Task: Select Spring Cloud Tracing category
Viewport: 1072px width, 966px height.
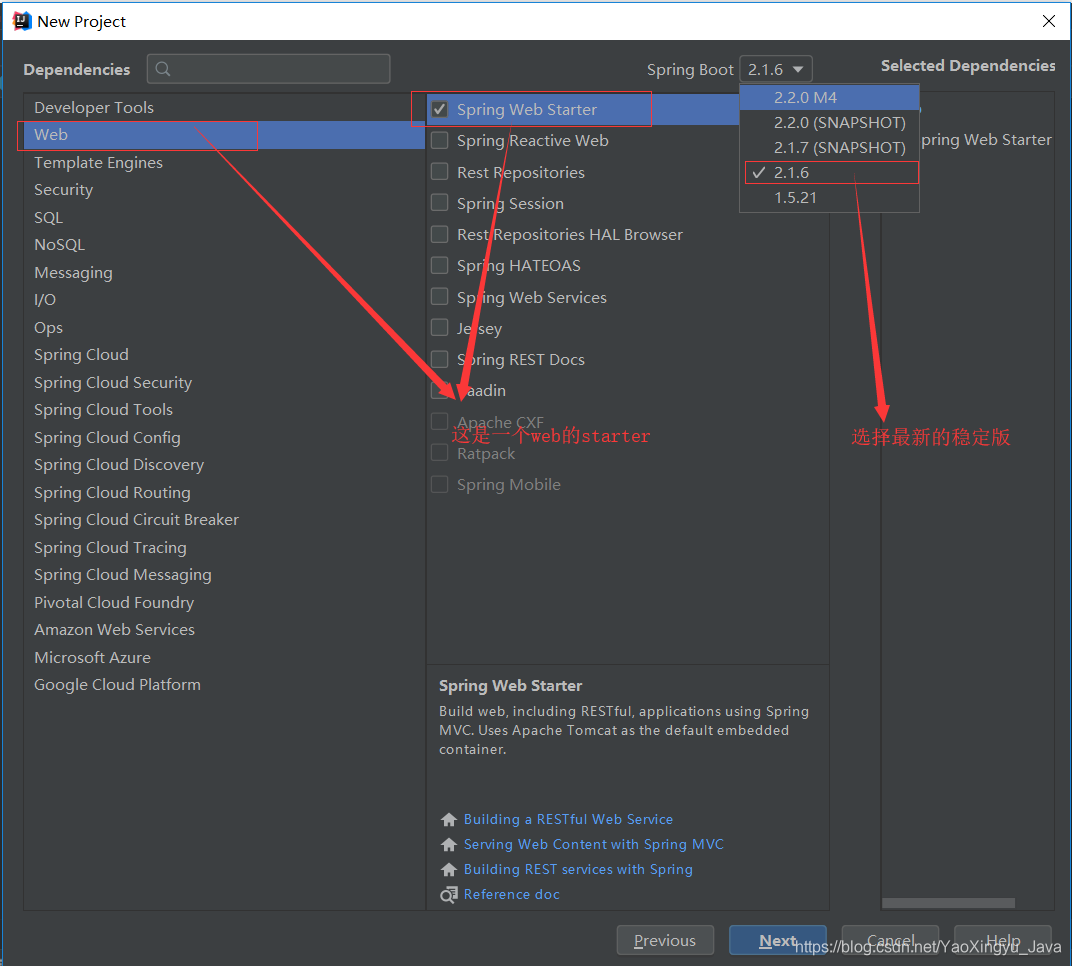Action: click(224, 548)
